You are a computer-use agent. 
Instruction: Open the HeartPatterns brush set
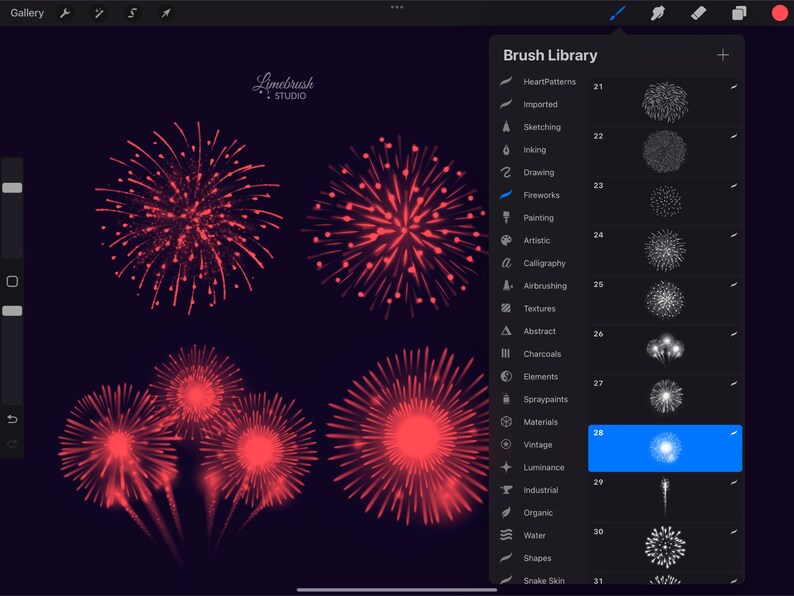(539, 82)
